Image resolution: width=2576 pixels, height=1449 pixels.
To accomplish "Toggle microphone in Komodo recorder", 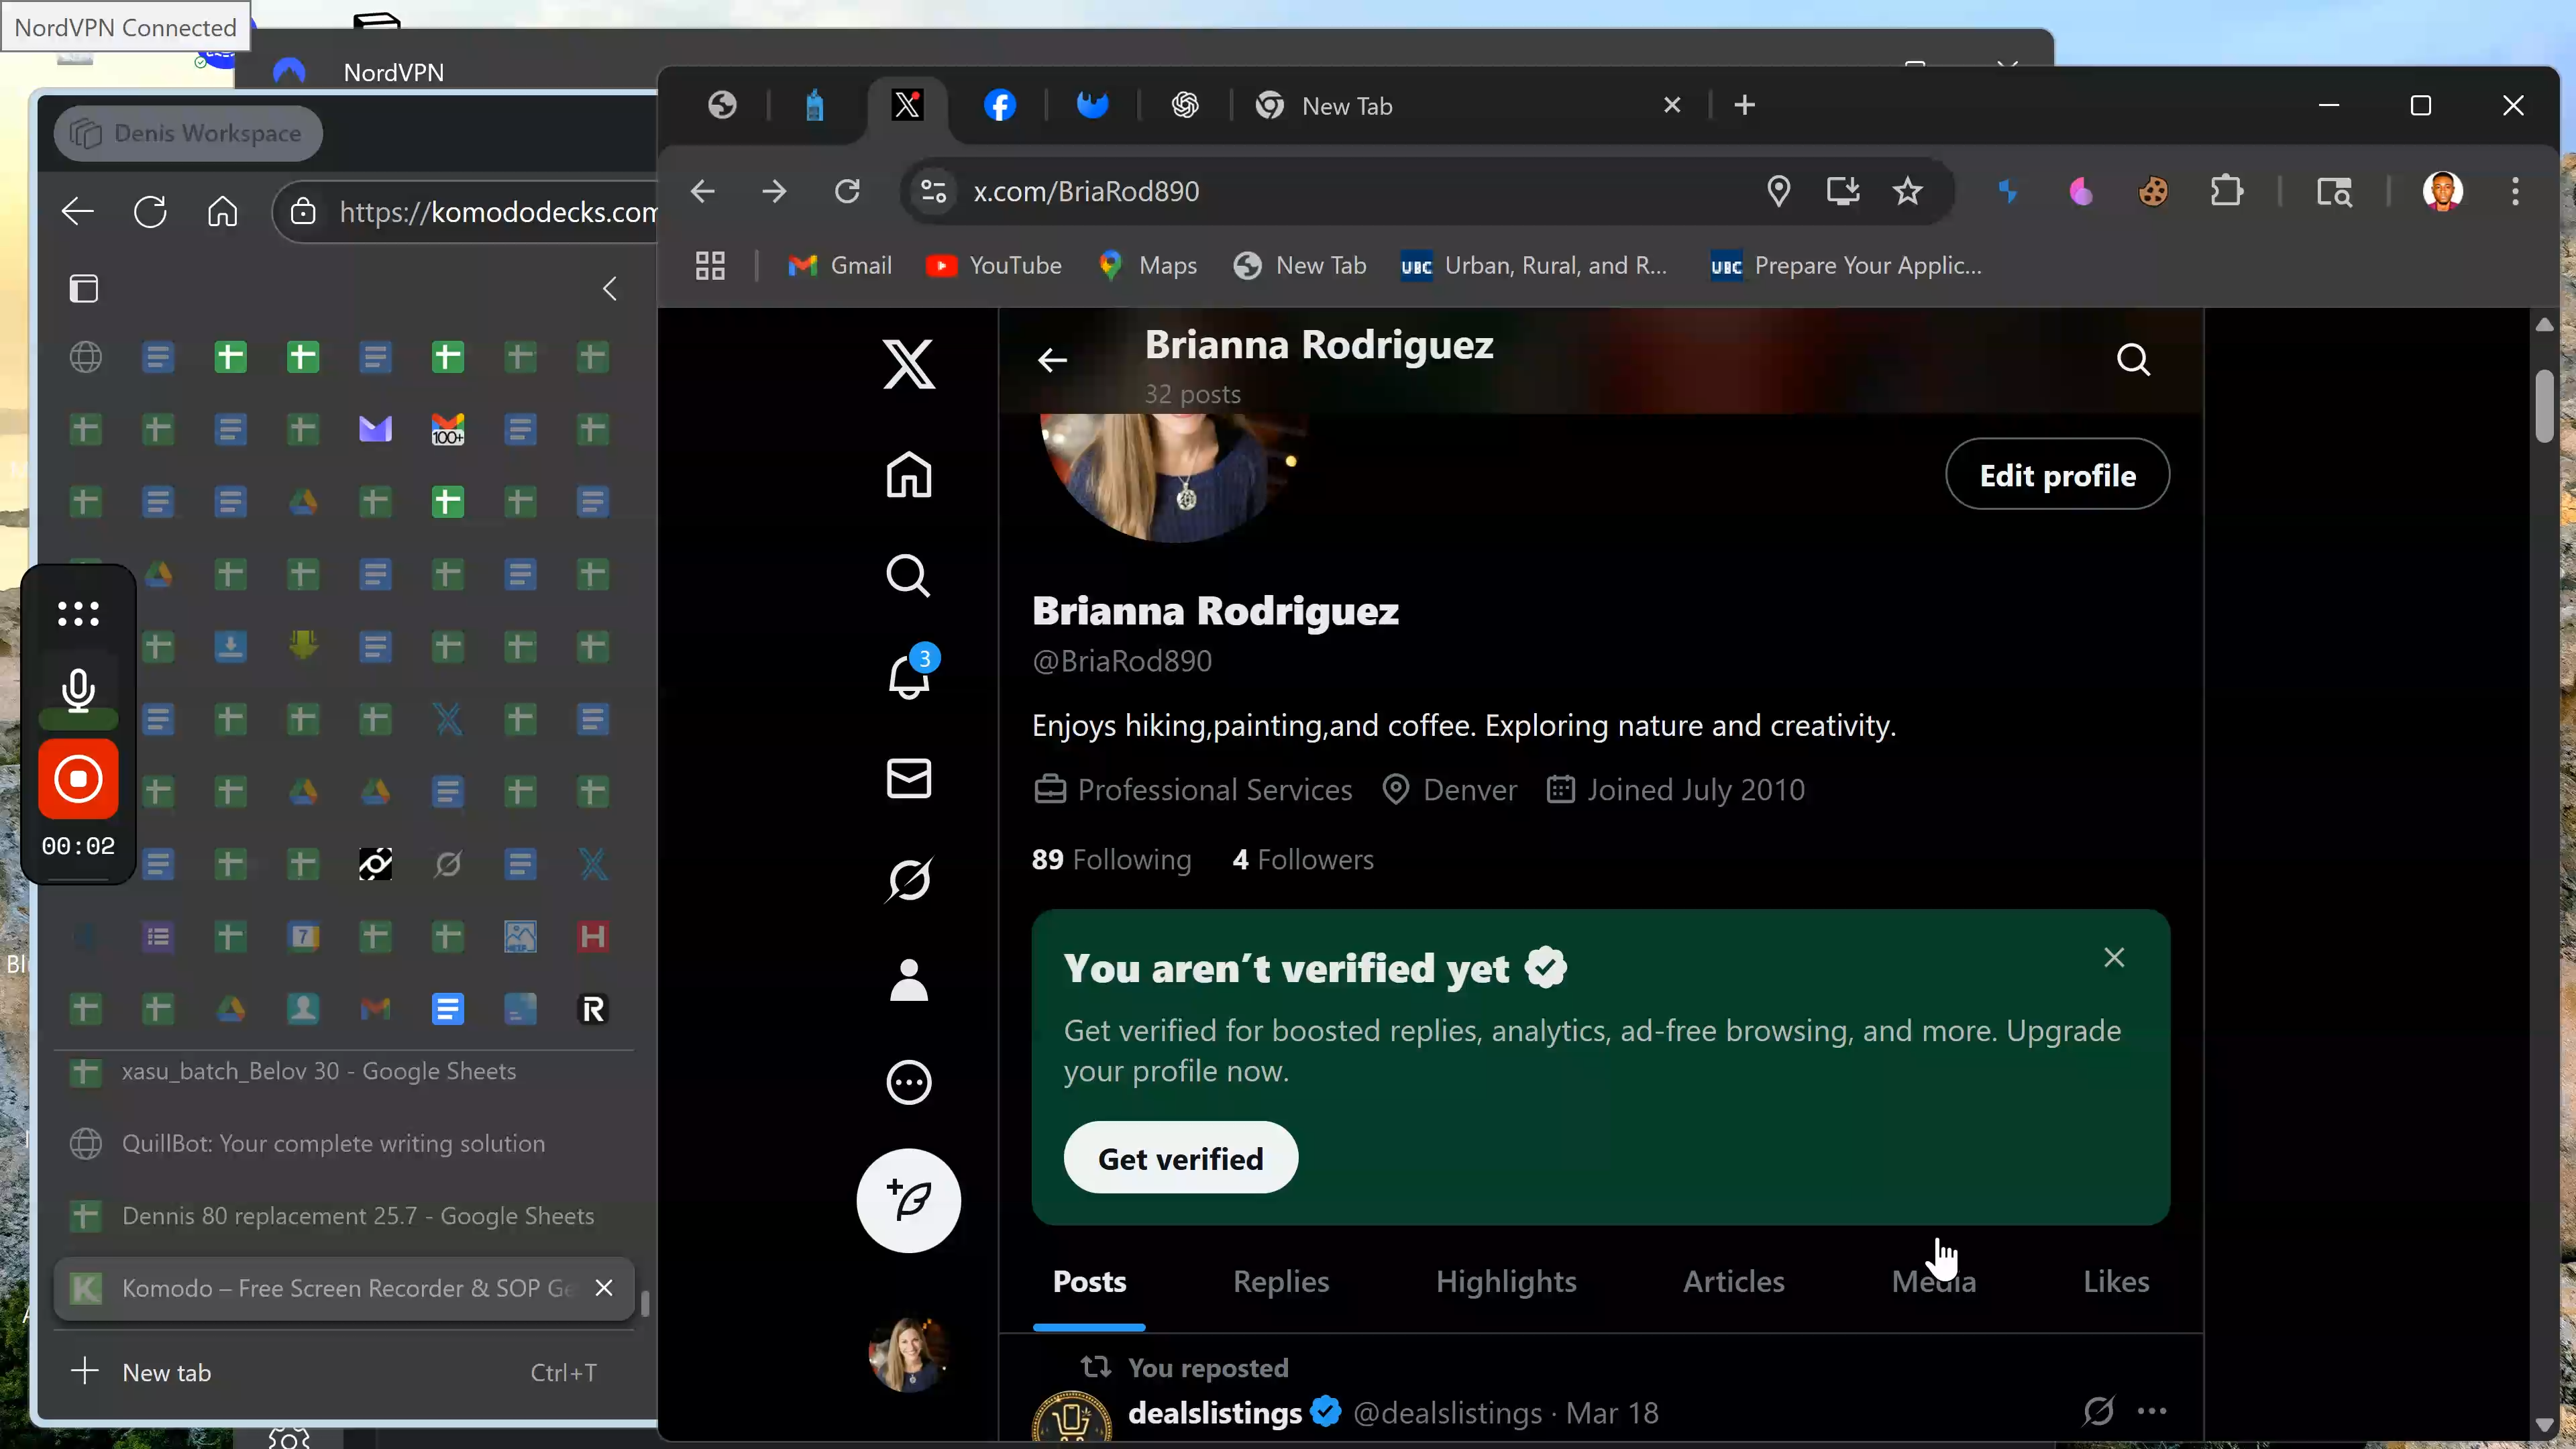I will coord(78,690).
